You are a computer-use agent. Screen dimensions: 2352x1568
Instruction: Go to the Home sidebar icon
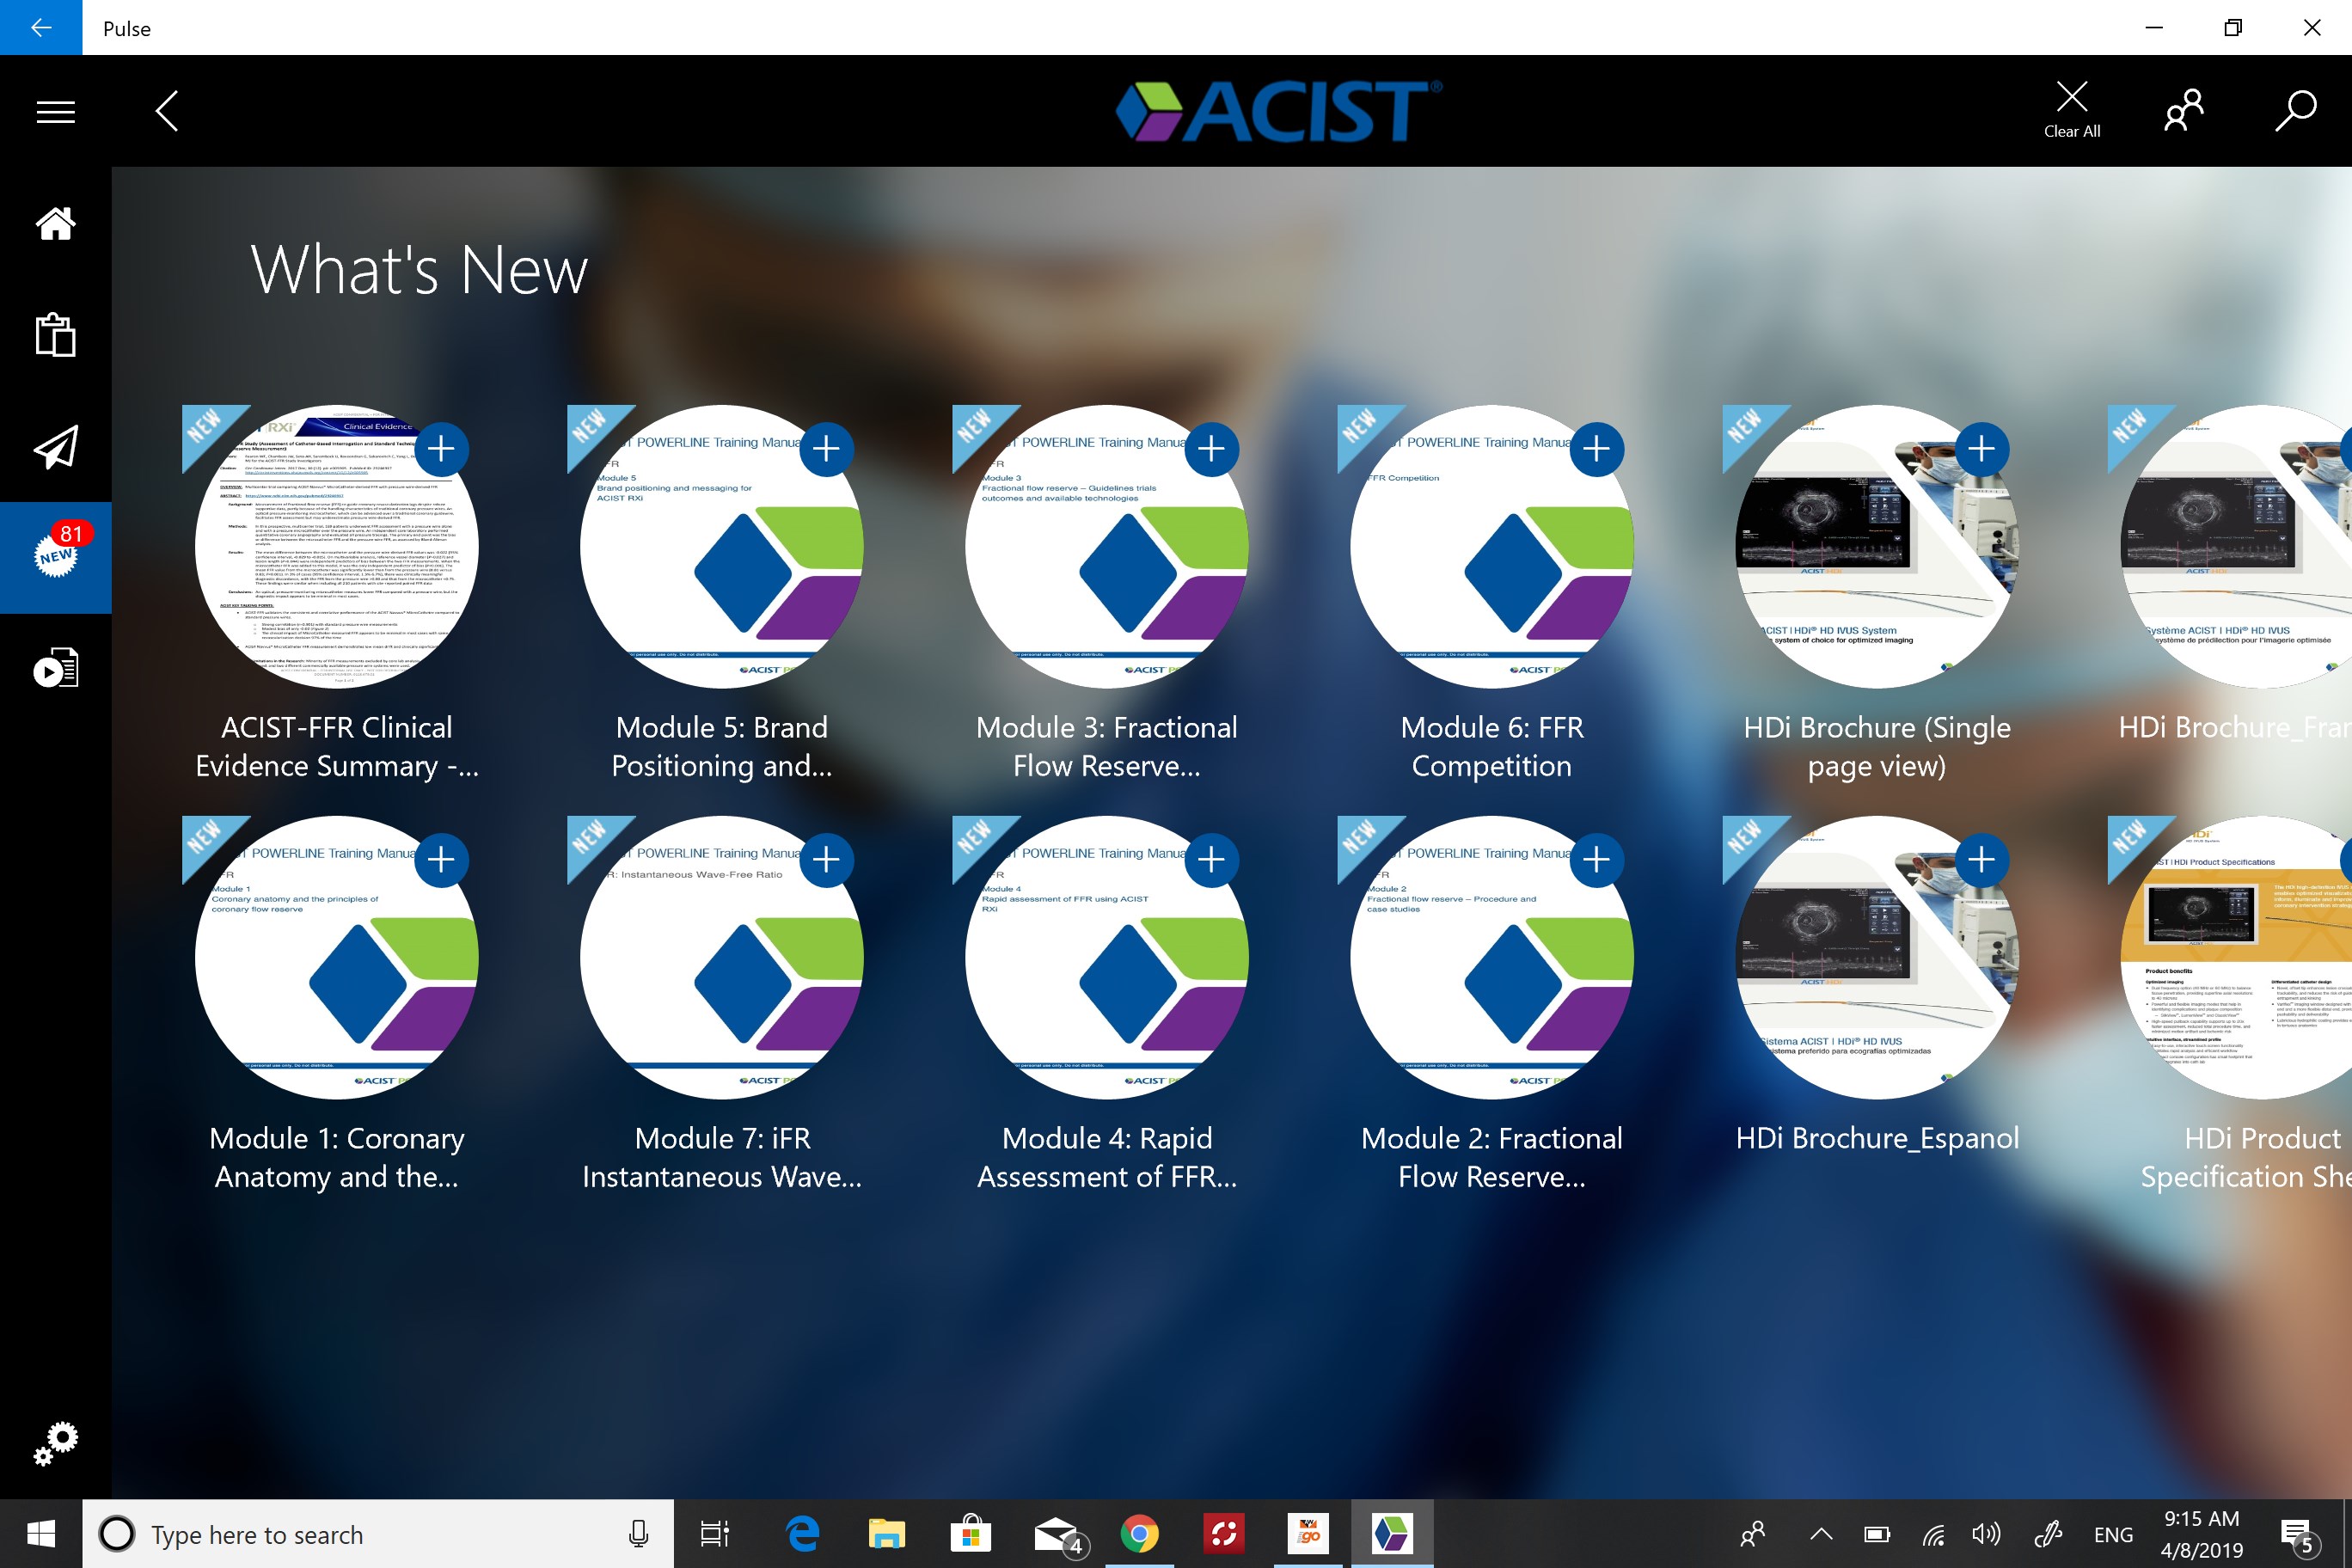(56, 223)
